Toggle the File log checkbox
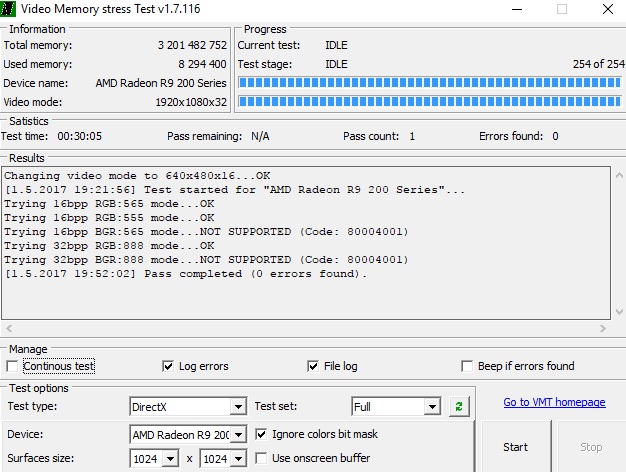 313,366
